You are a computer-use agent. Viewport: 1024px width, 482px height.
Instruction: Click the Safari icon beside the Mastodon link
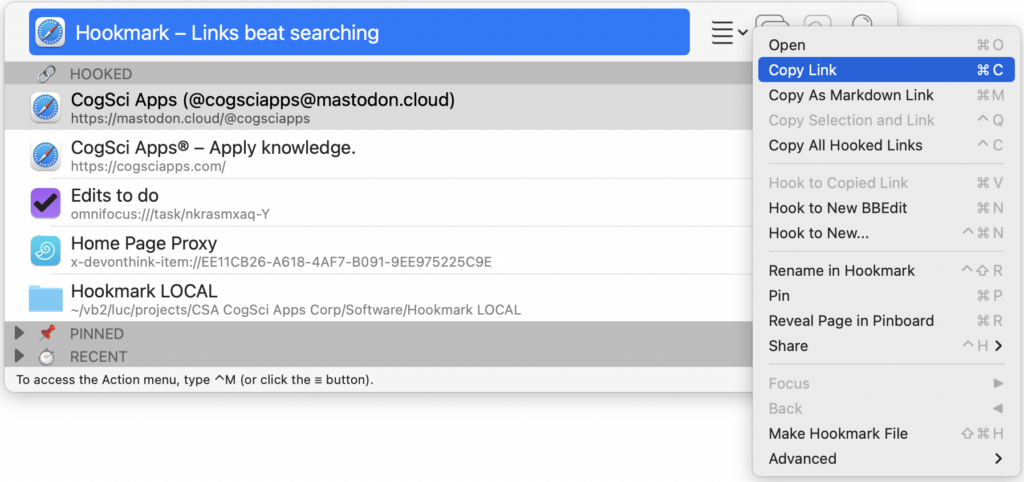coord(46,108)
